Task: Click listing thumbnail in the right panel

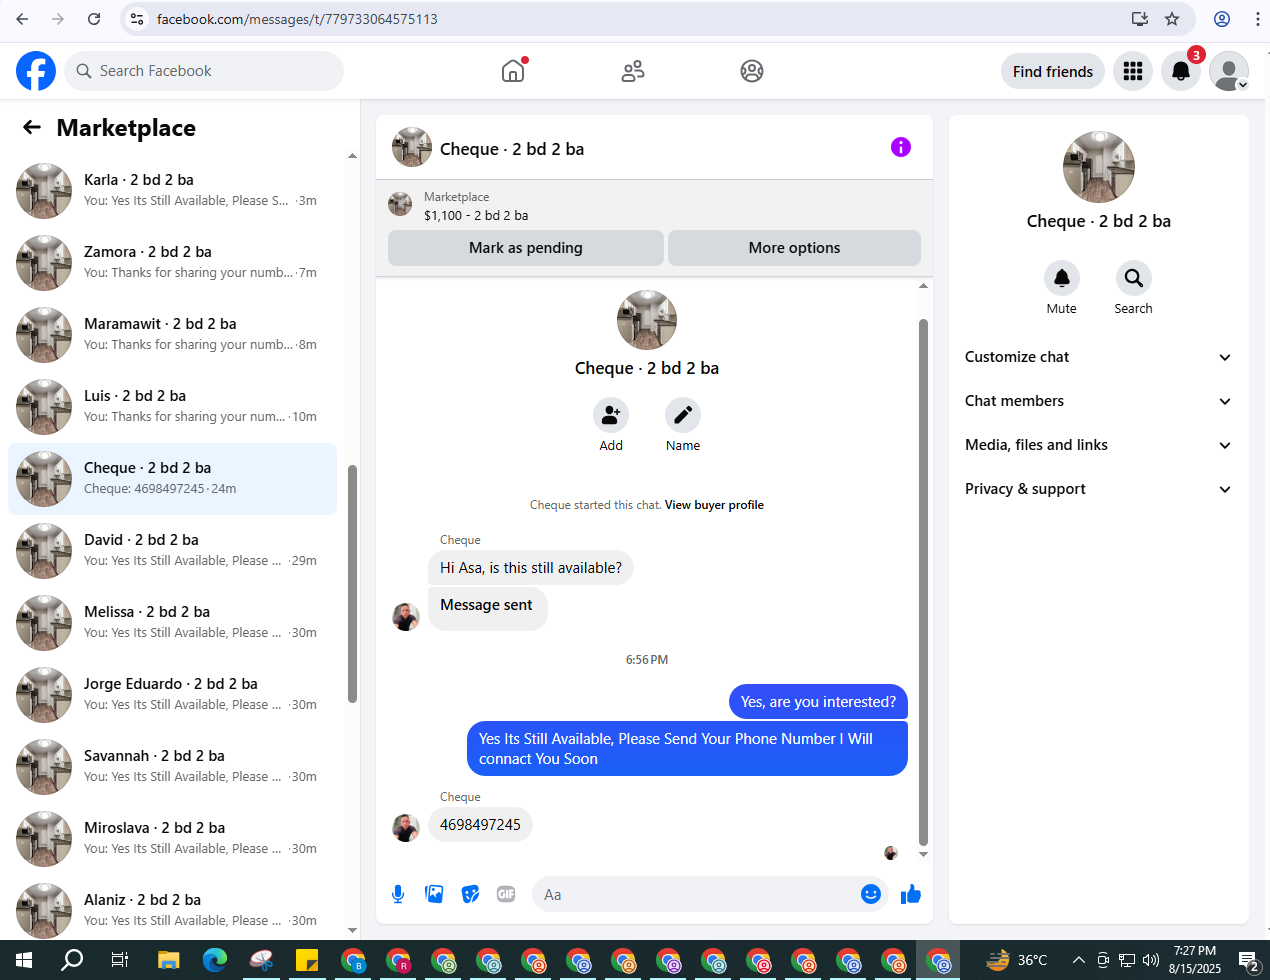Action: (x=1099, y=167)
